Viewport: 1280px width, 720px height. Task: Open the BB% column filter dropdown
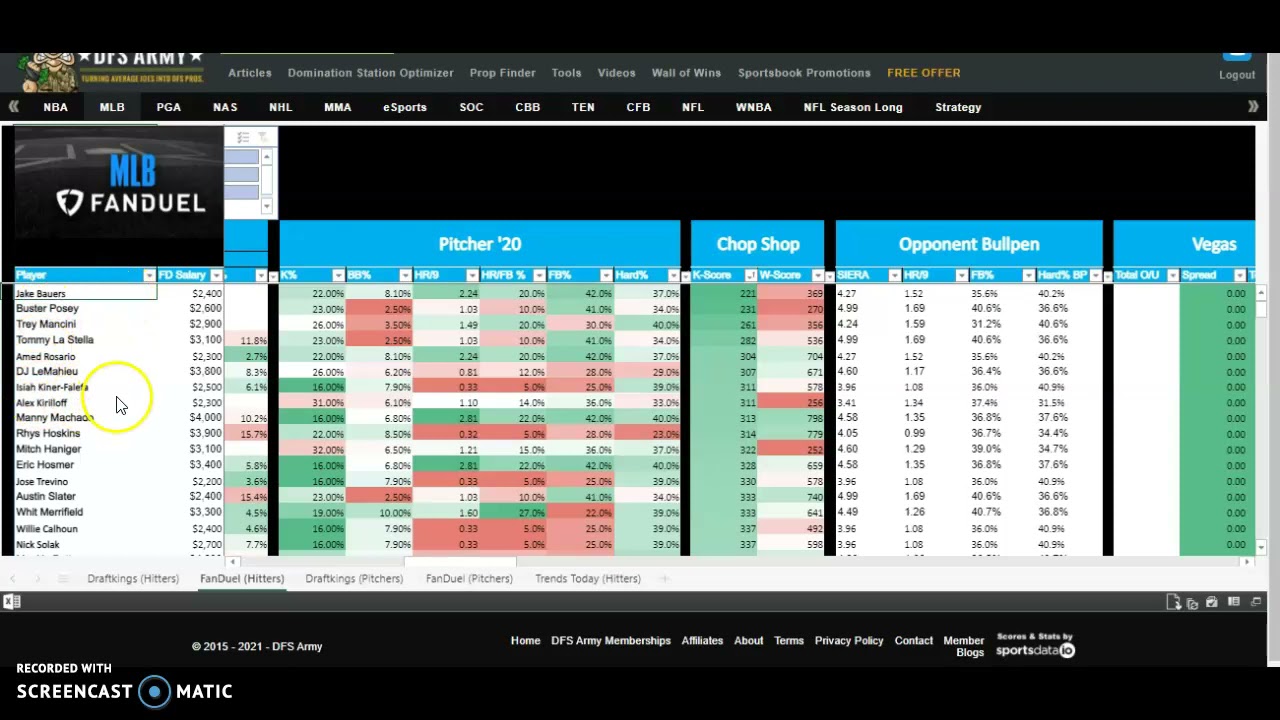405,276
